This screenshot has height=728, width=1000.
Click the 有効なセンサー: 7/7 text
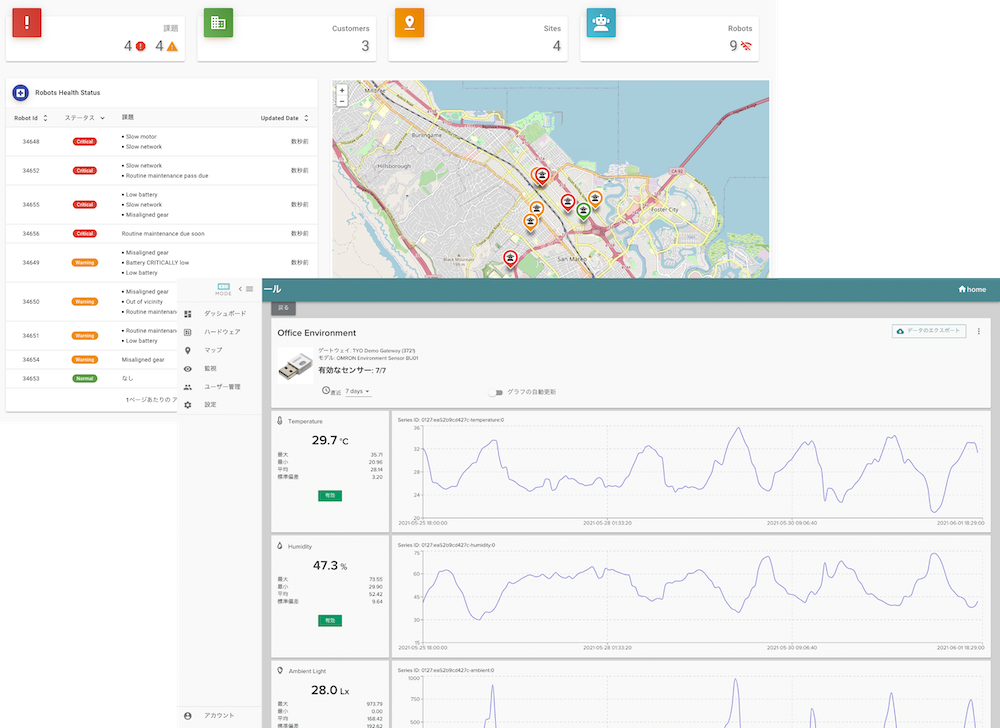[x=352, y=370]
